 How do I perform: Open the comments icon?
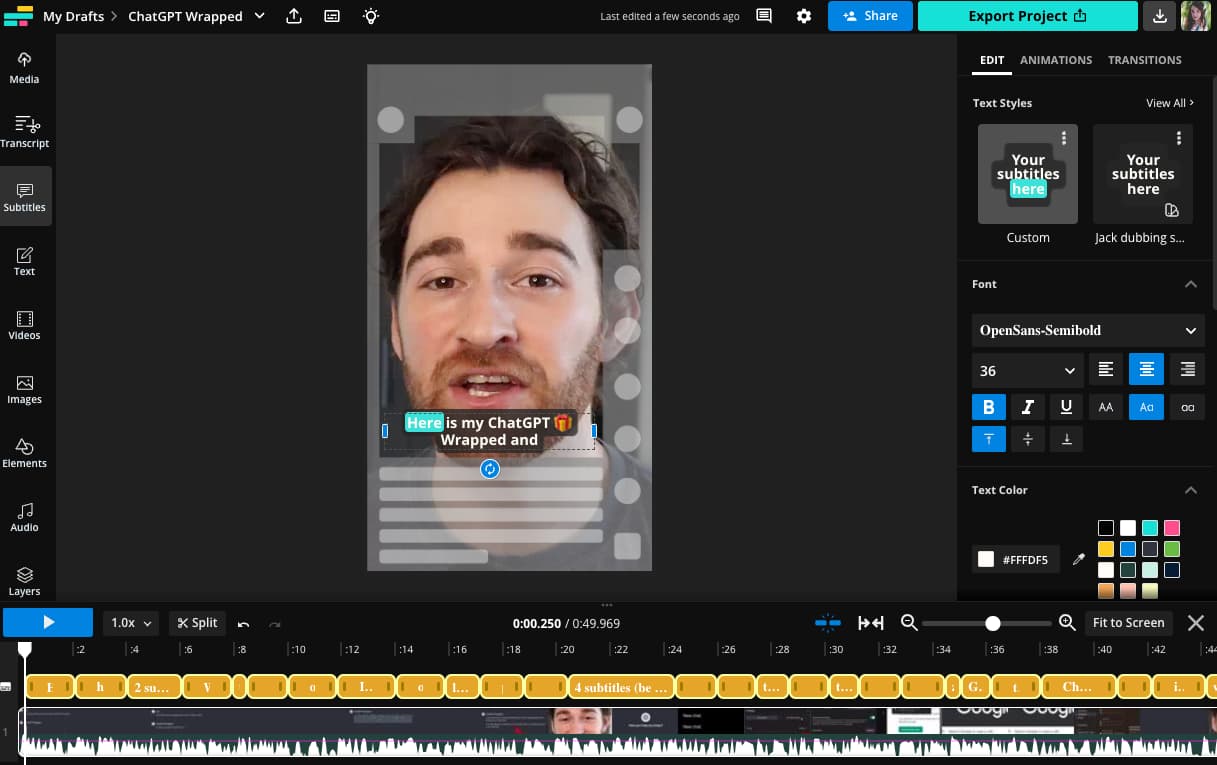(x=764, y=16)
